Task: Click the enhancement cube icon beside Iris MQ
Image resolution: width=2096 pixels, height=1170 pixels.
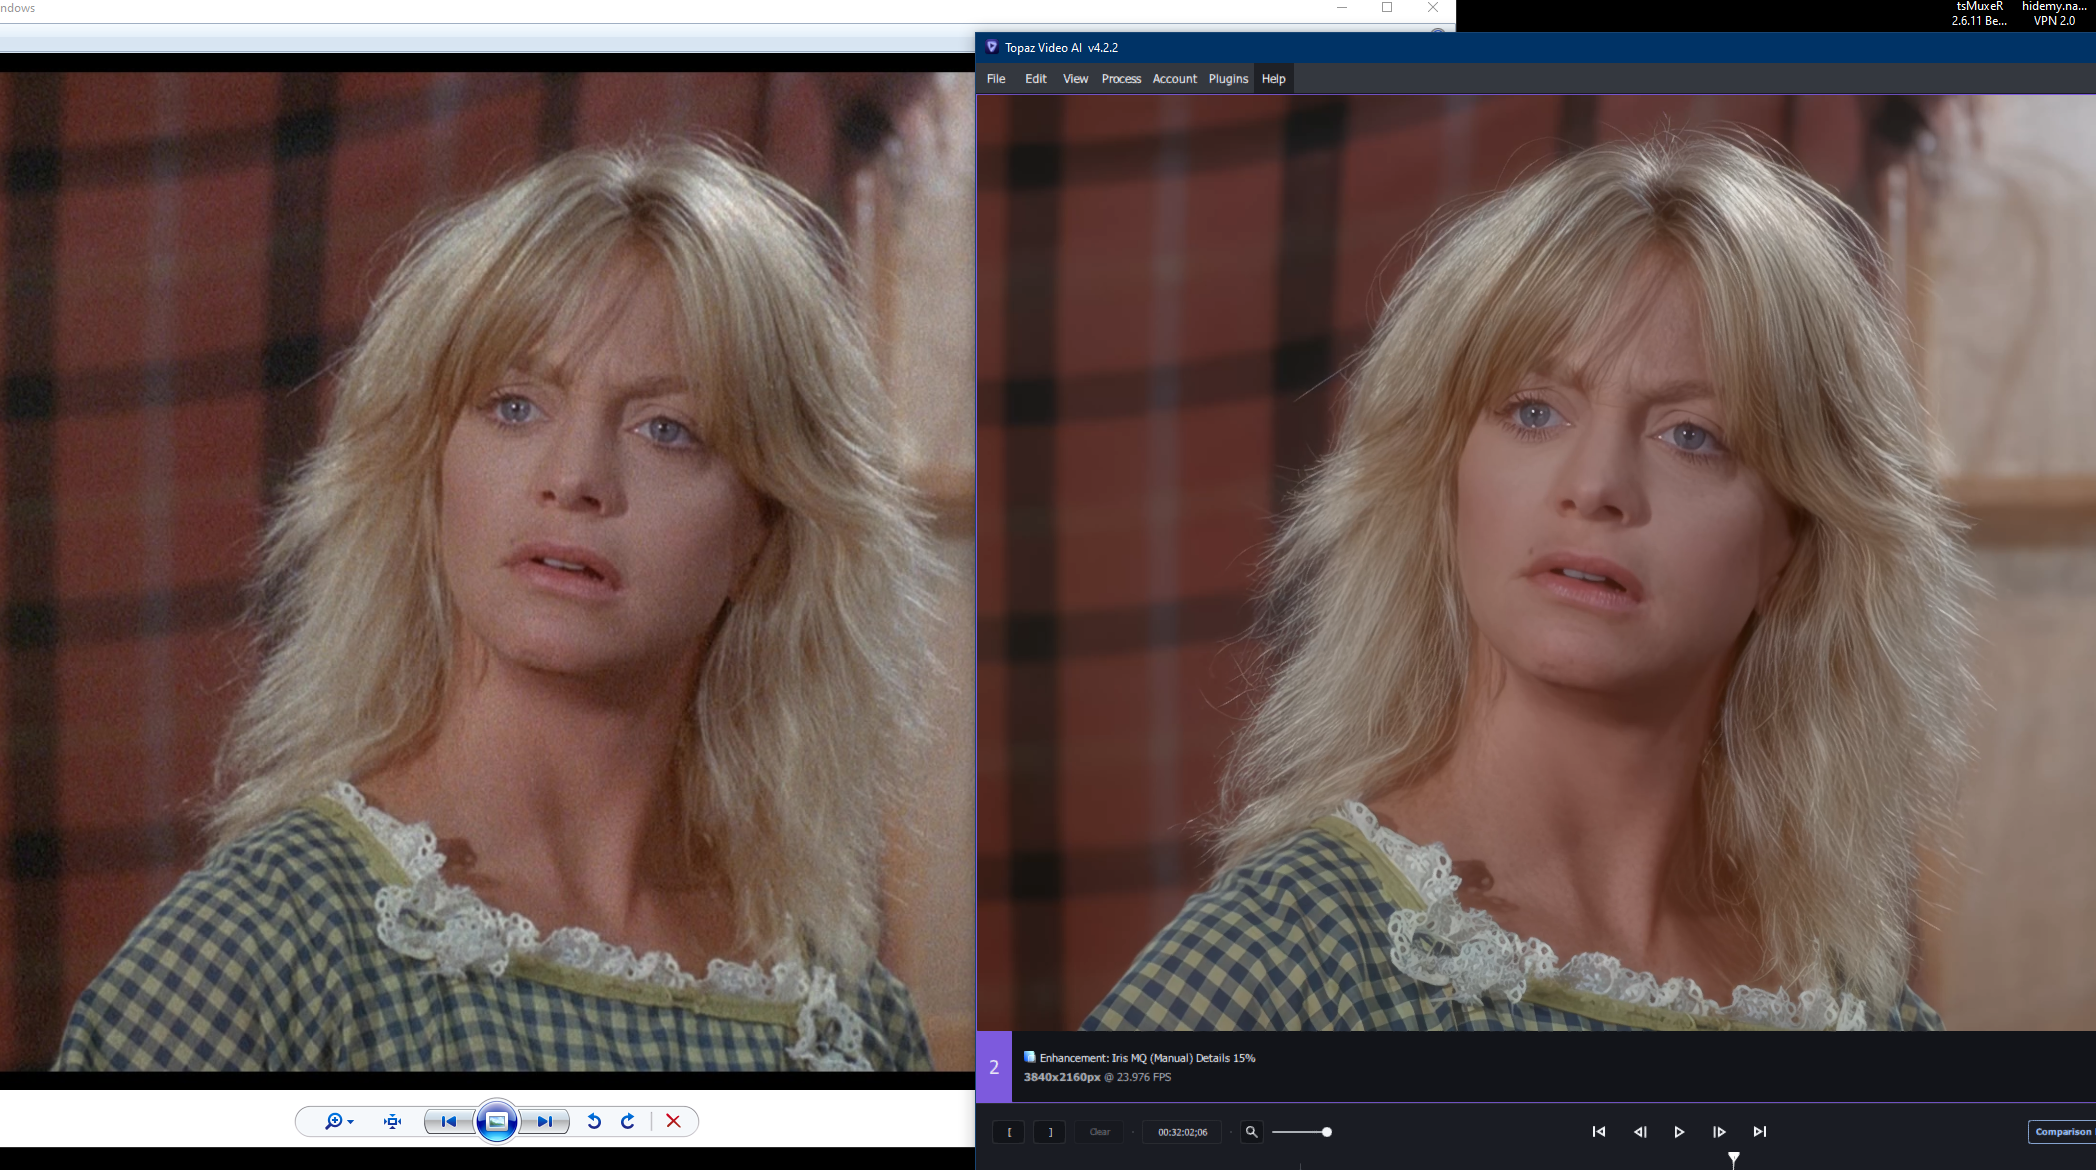Action: (x=1029, y=1057)
